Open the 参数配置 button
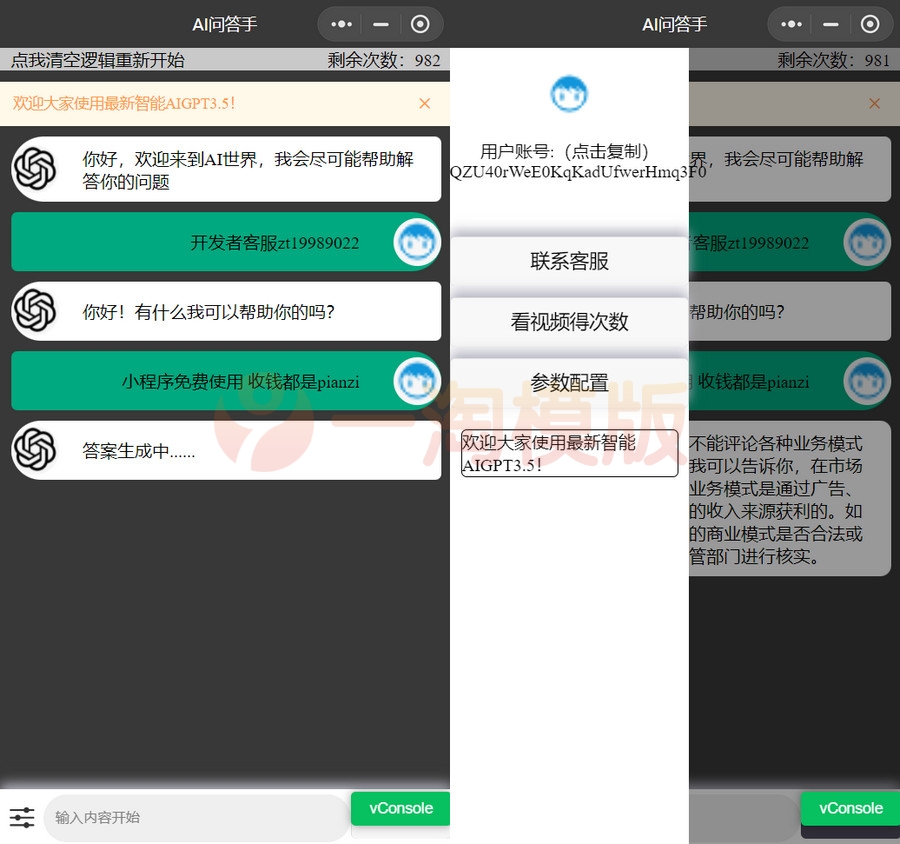This screenshot has height=844, width=900. point(569,382)
